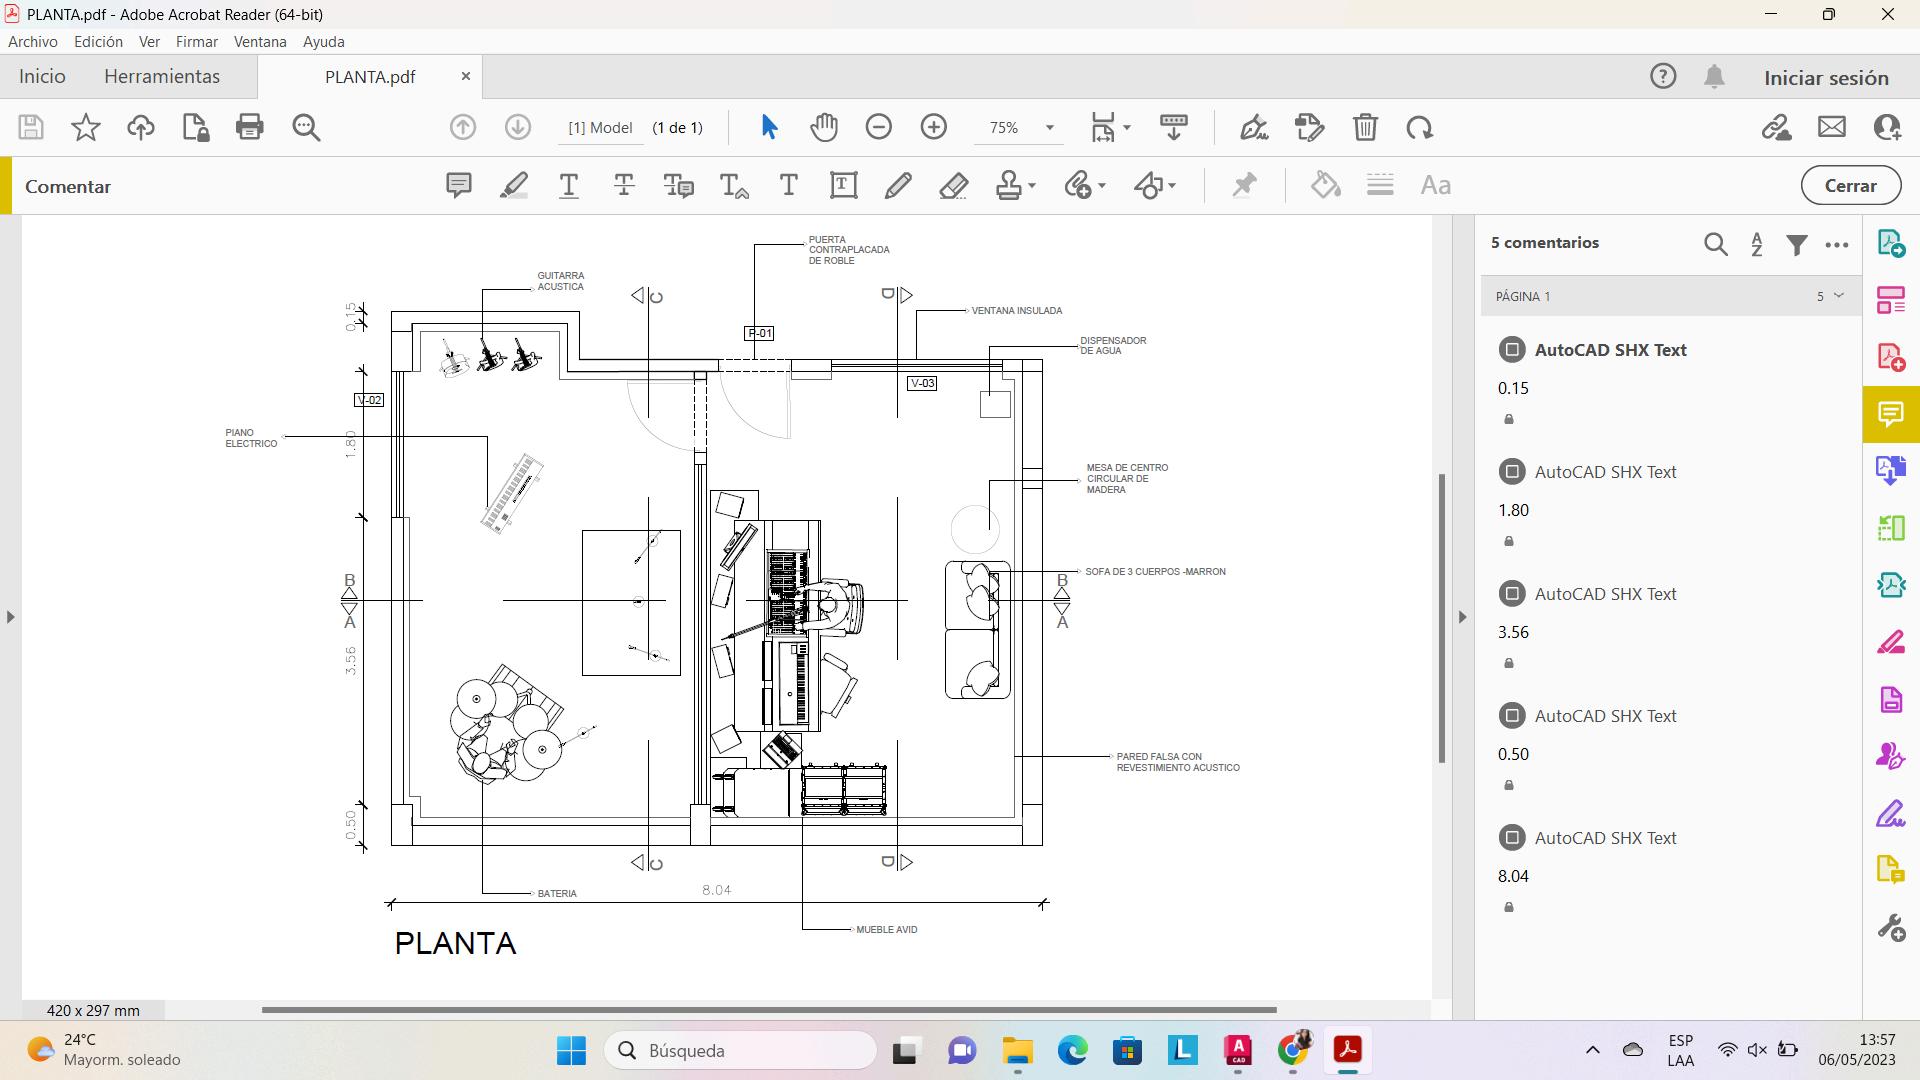Toggle the 0.15 comment status checkbox
Image resolution: width=1920 pixels, height=1080 pixels.
point(1511,350)
